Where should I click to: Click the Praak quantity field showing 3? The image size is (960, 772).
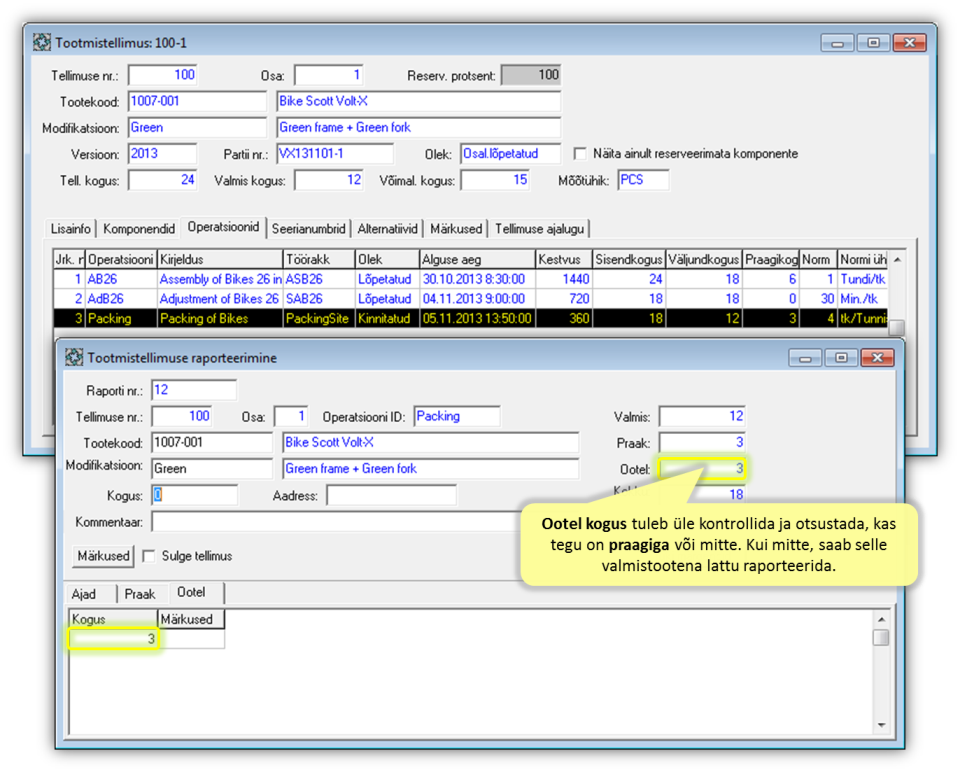pyautogui.click(x=702, y=443)
